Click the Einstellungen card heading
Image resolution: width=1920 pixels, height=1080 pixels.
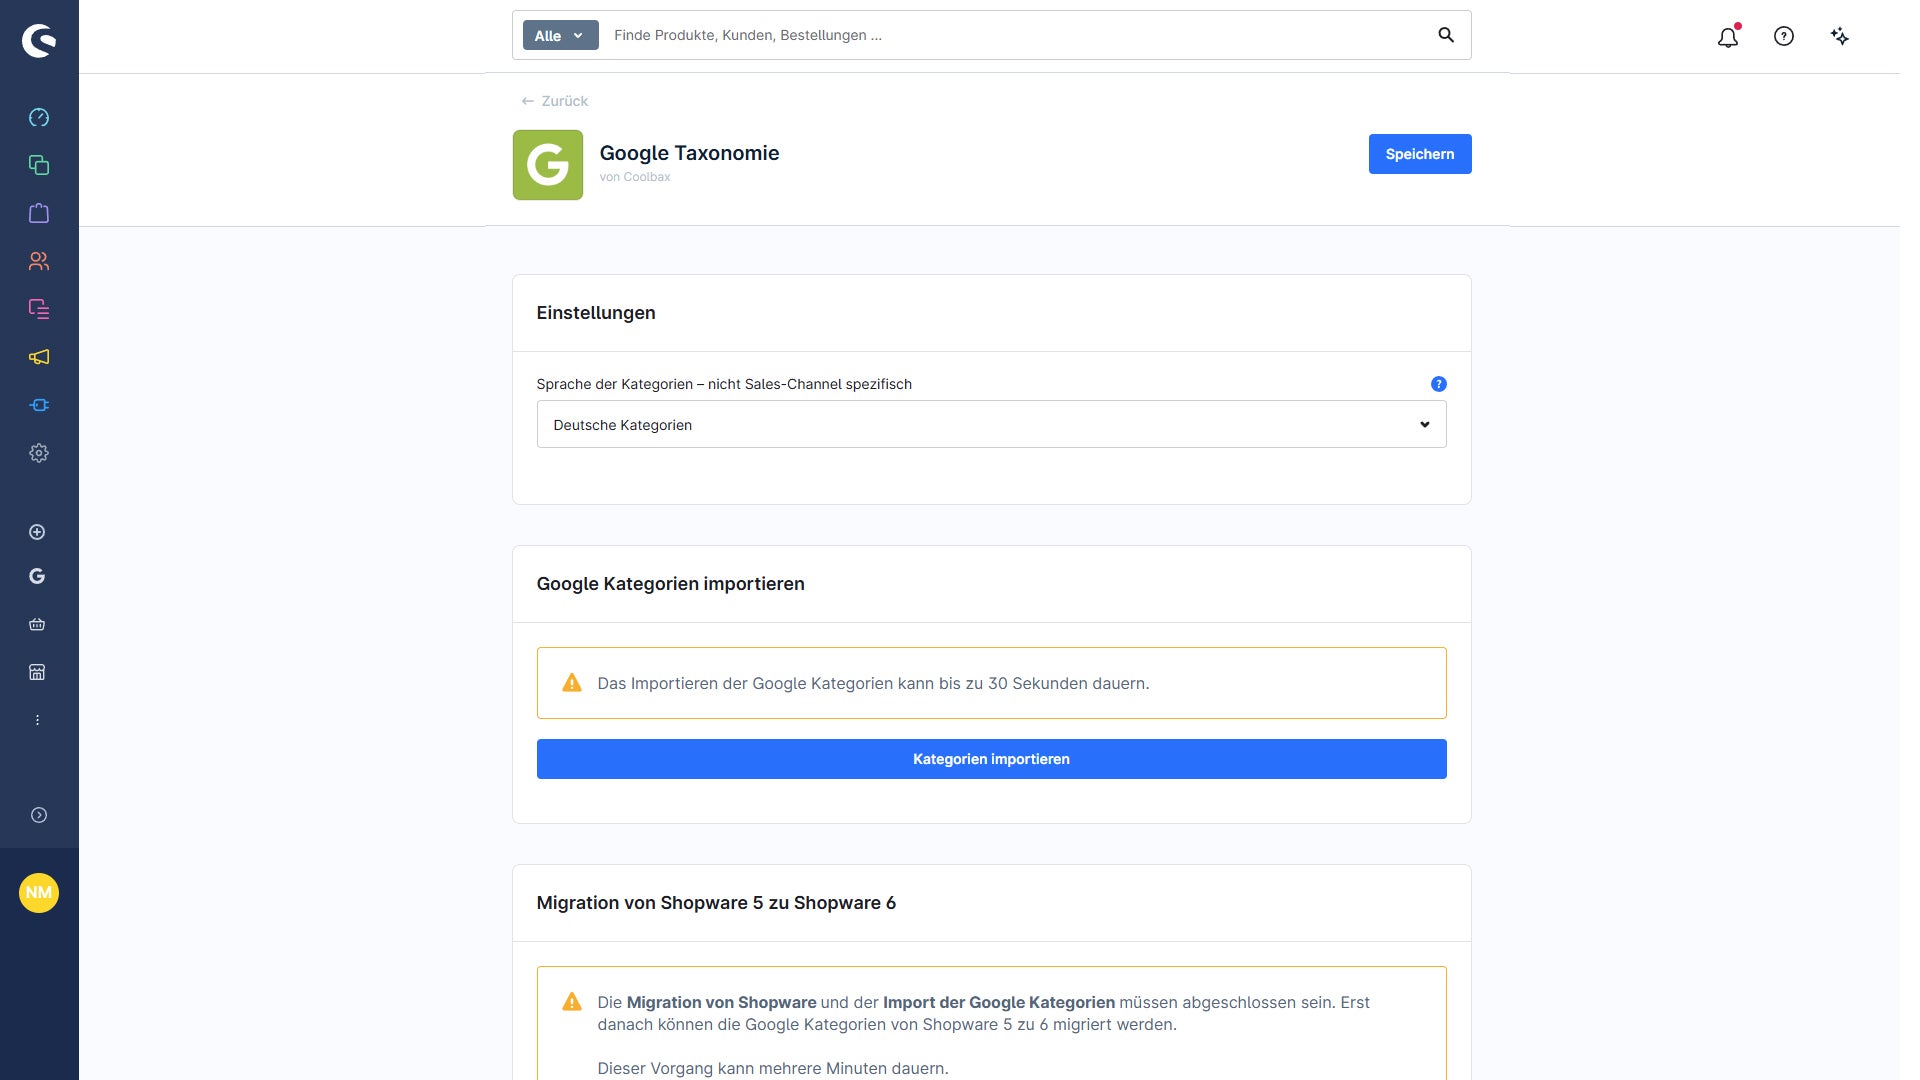tap(596, 313)
